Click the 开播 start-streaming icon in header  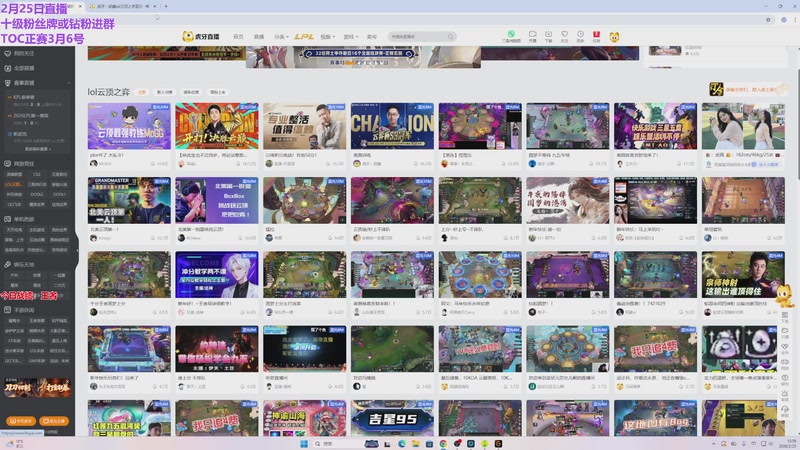pyautogui.click(x=532, y=34)
